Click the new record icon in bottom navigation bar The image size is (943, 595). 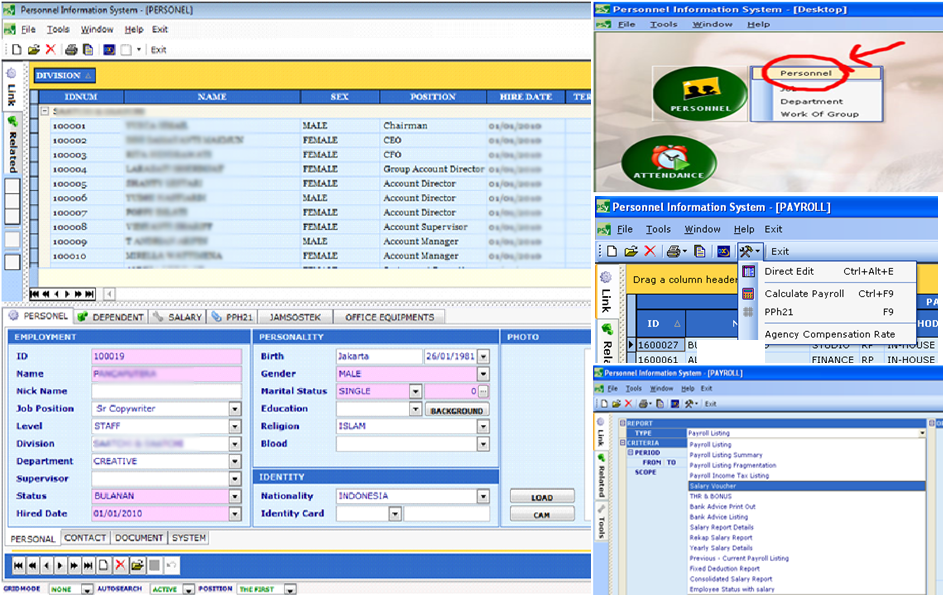(x=104, y=566)
